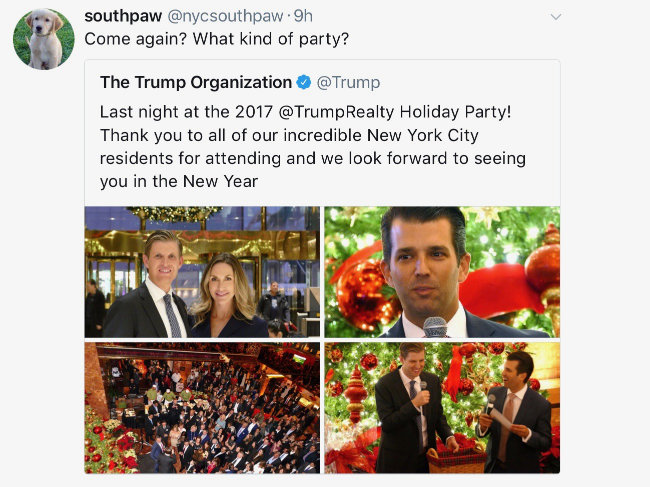The width and height of the screenshot is (650, 487).
Task: Click the 'Holiday Party!' words in quoted tweet
Action: pyautogui.click(x=456, y=112)
